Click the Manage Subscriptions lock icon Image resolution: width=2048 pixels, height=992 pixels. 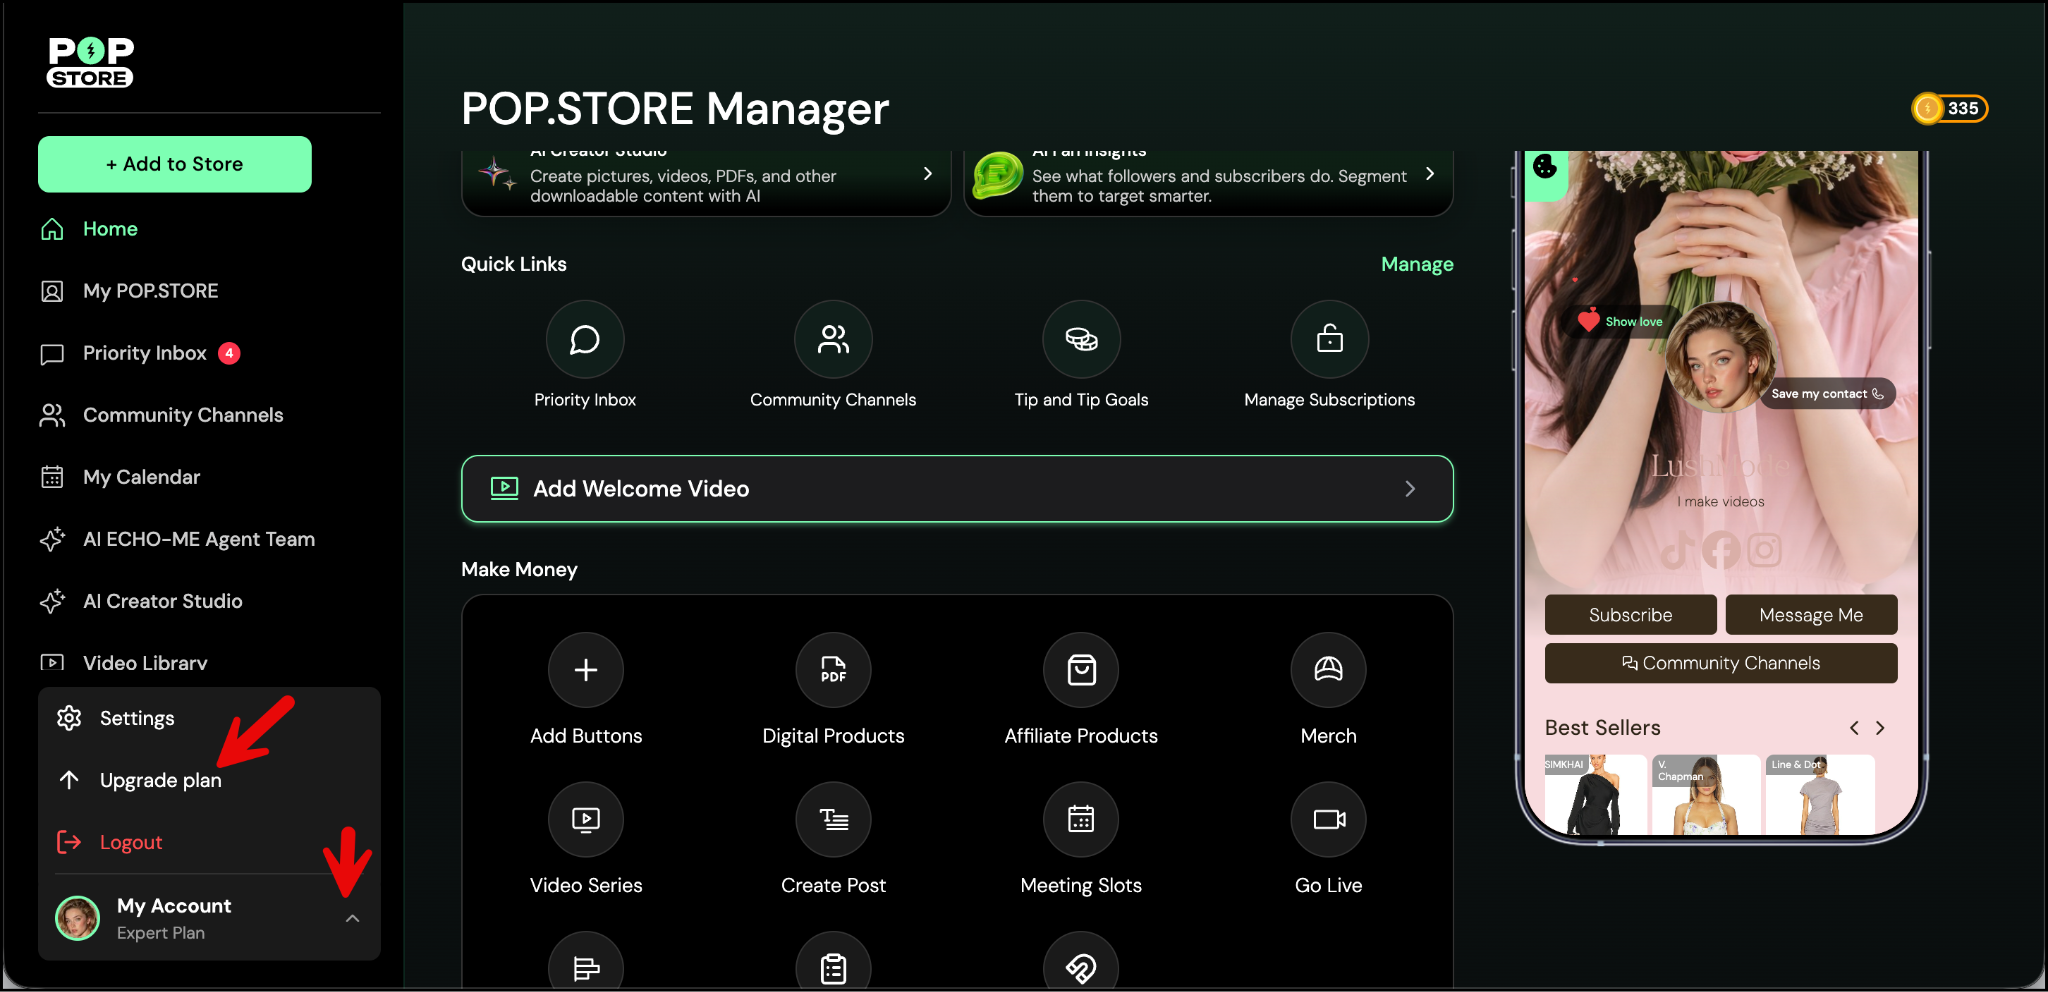1329,340
